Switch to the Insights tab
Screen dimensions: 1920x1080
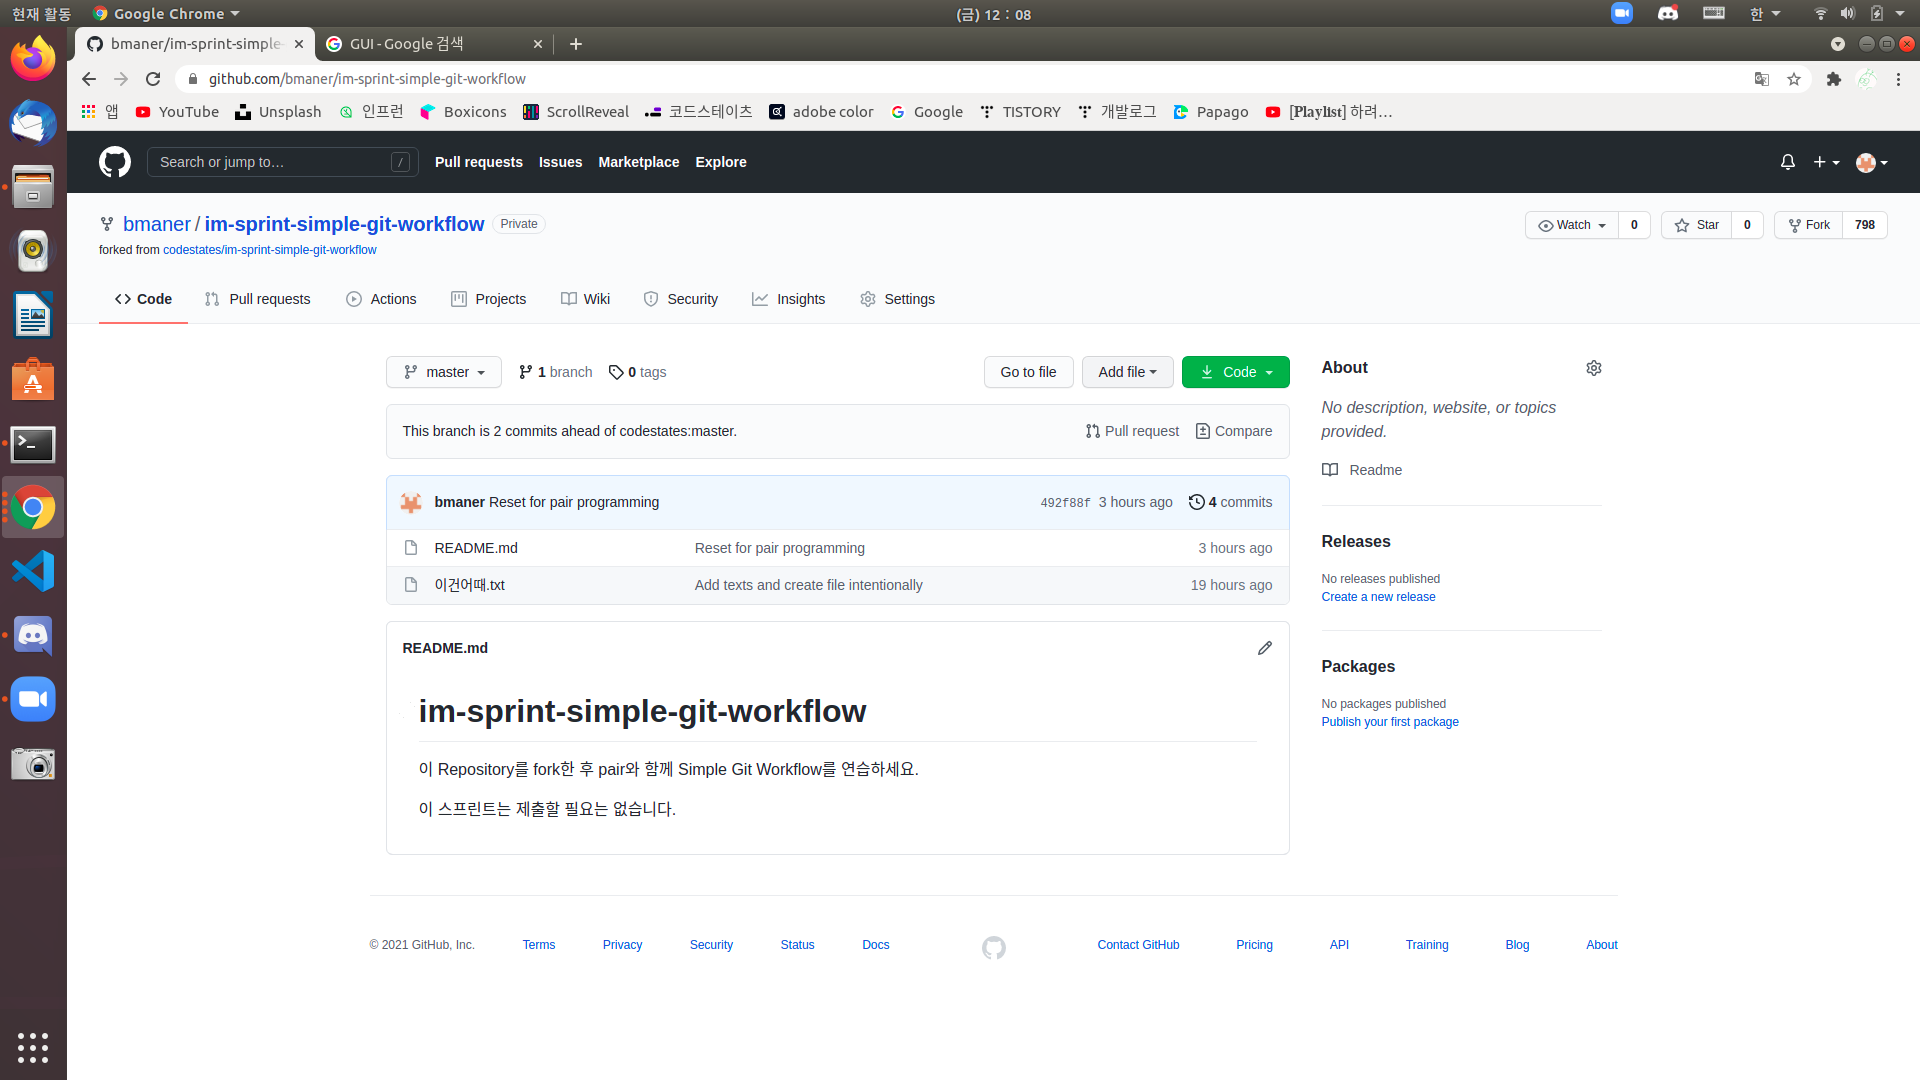[789, 299]
